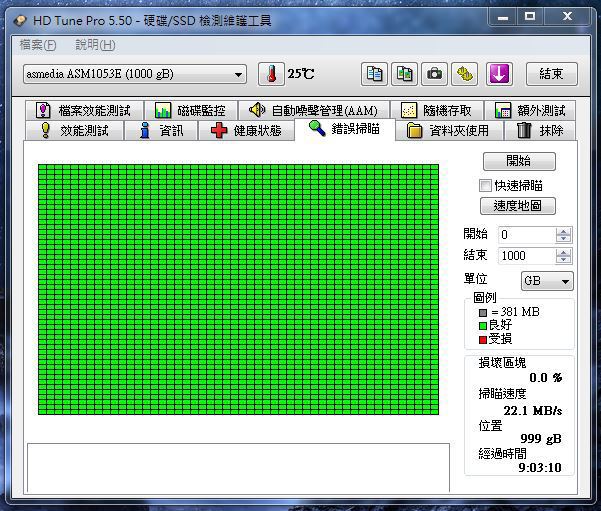Click the 結束 exit button

(552, 74)
